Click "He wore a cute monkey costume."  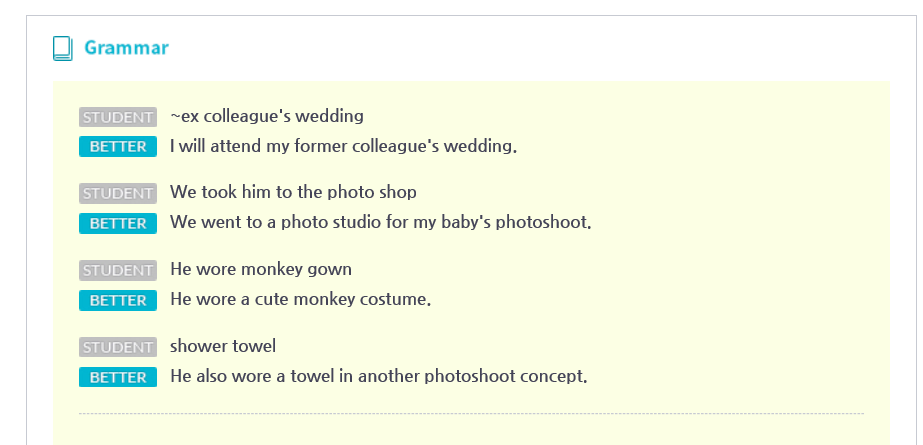pyautogui.click(x=301, y=300)
